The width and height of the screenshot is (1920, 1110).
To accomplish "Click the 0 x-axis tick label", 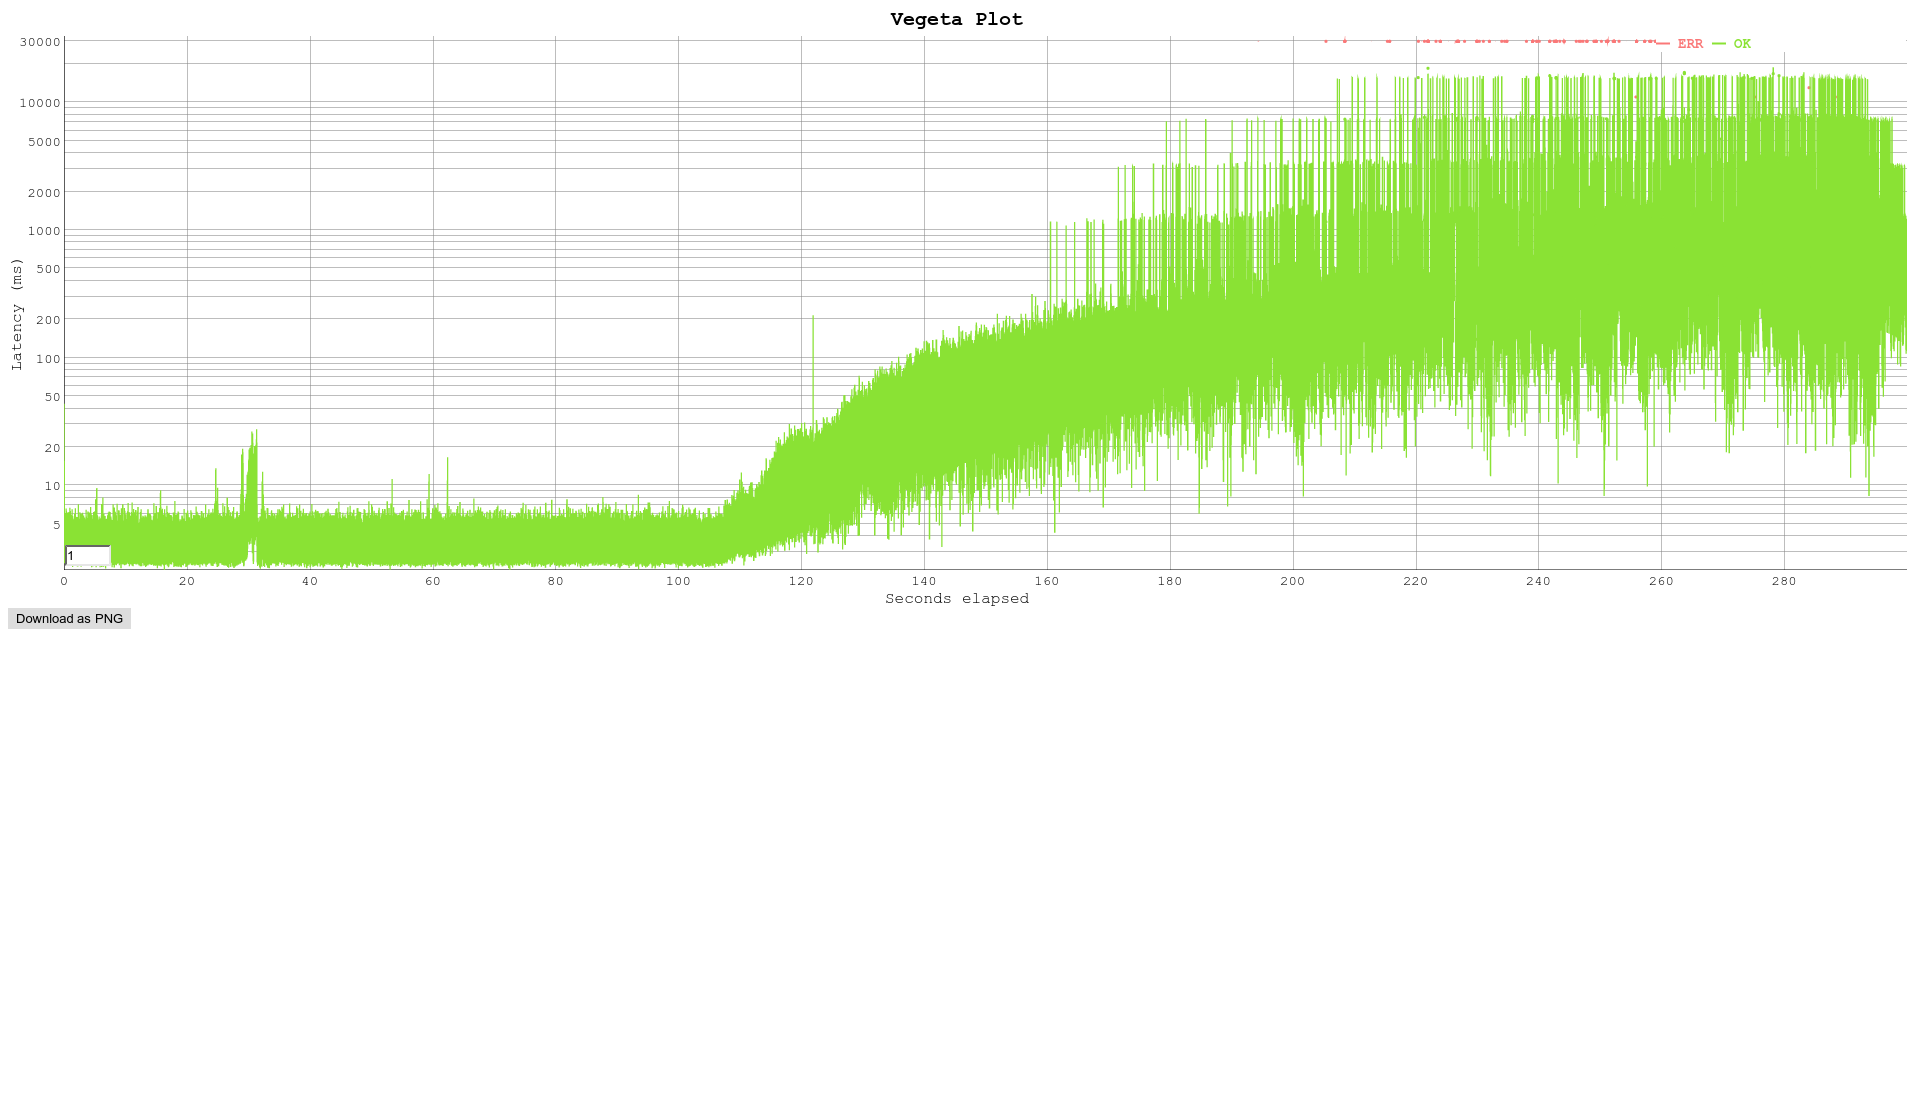I will [x=64, y=581].
